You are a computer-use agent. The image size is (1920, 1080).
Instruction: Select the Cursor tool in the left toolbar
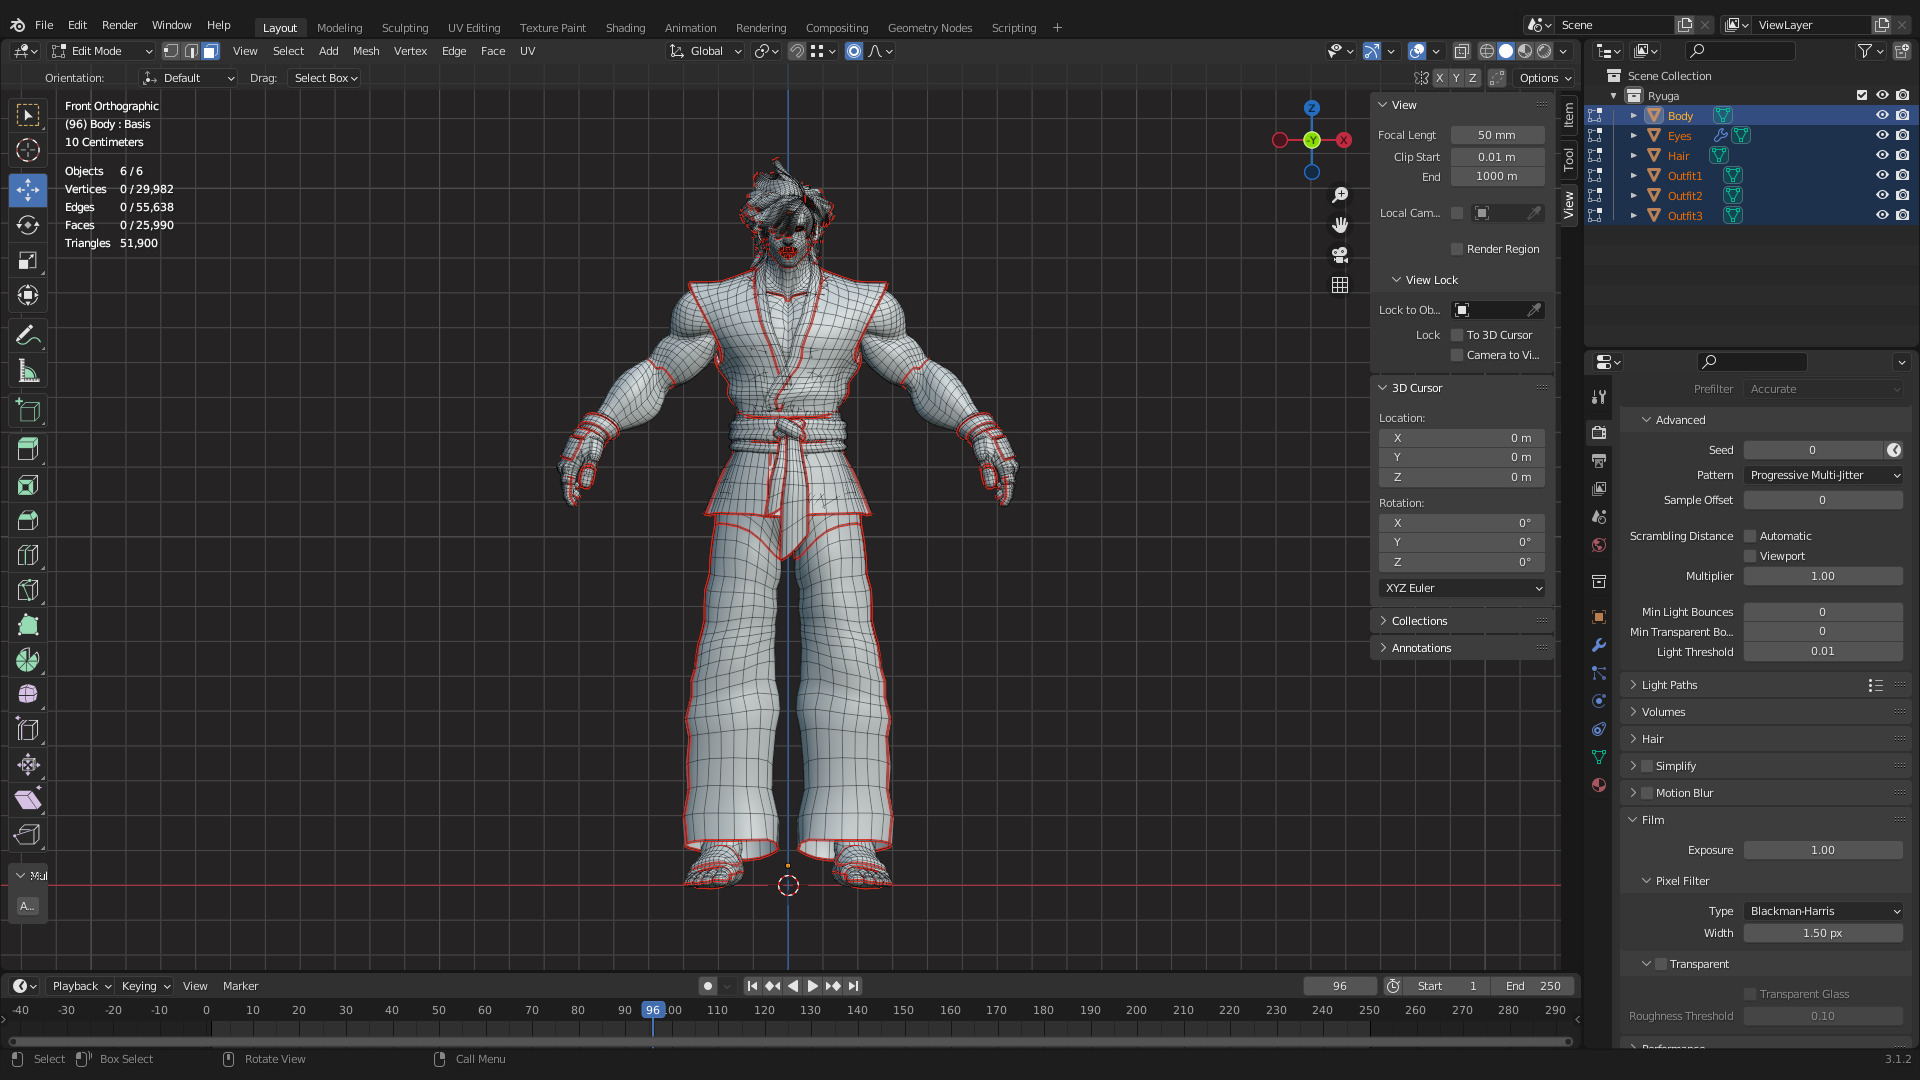[x=28, y=151]
